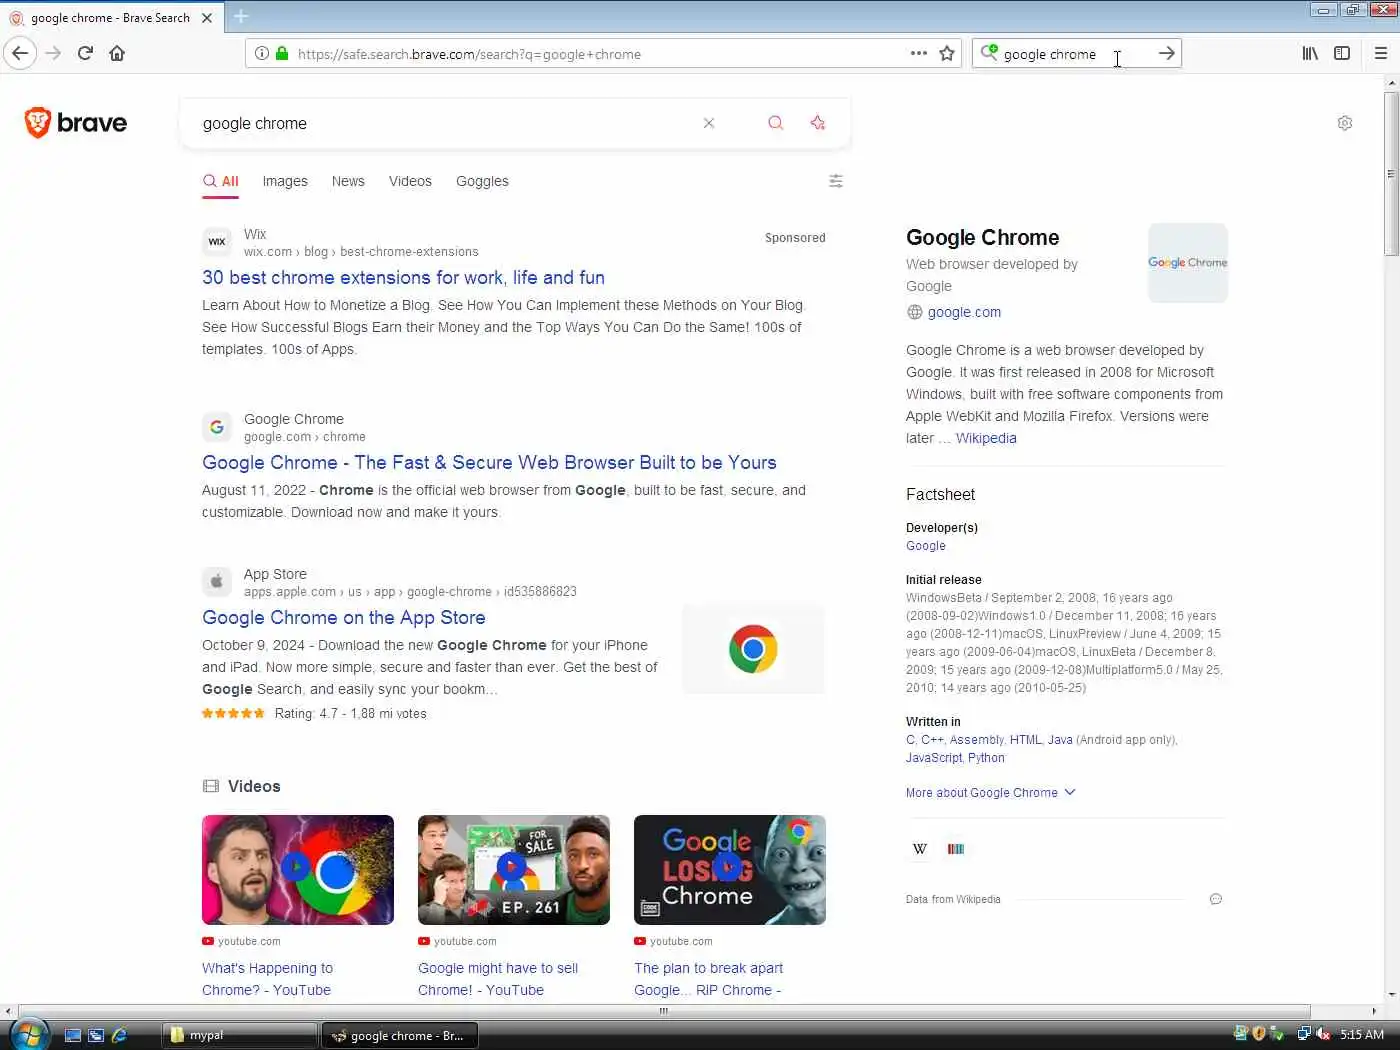Viewport: 1400px width, 1050px height.
Task: Clear the Brave search query
Action: pyautogui.click(x=709, y=123)
